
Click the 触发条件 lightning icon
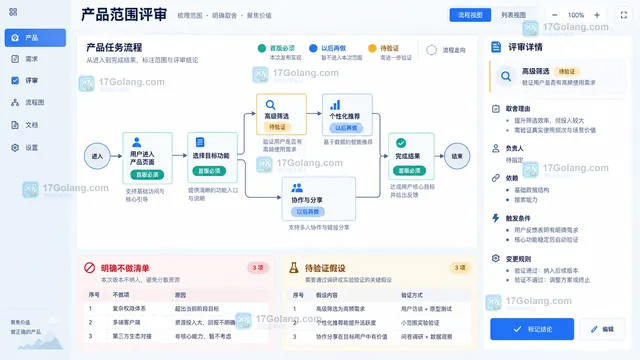(x=496, y=218)
